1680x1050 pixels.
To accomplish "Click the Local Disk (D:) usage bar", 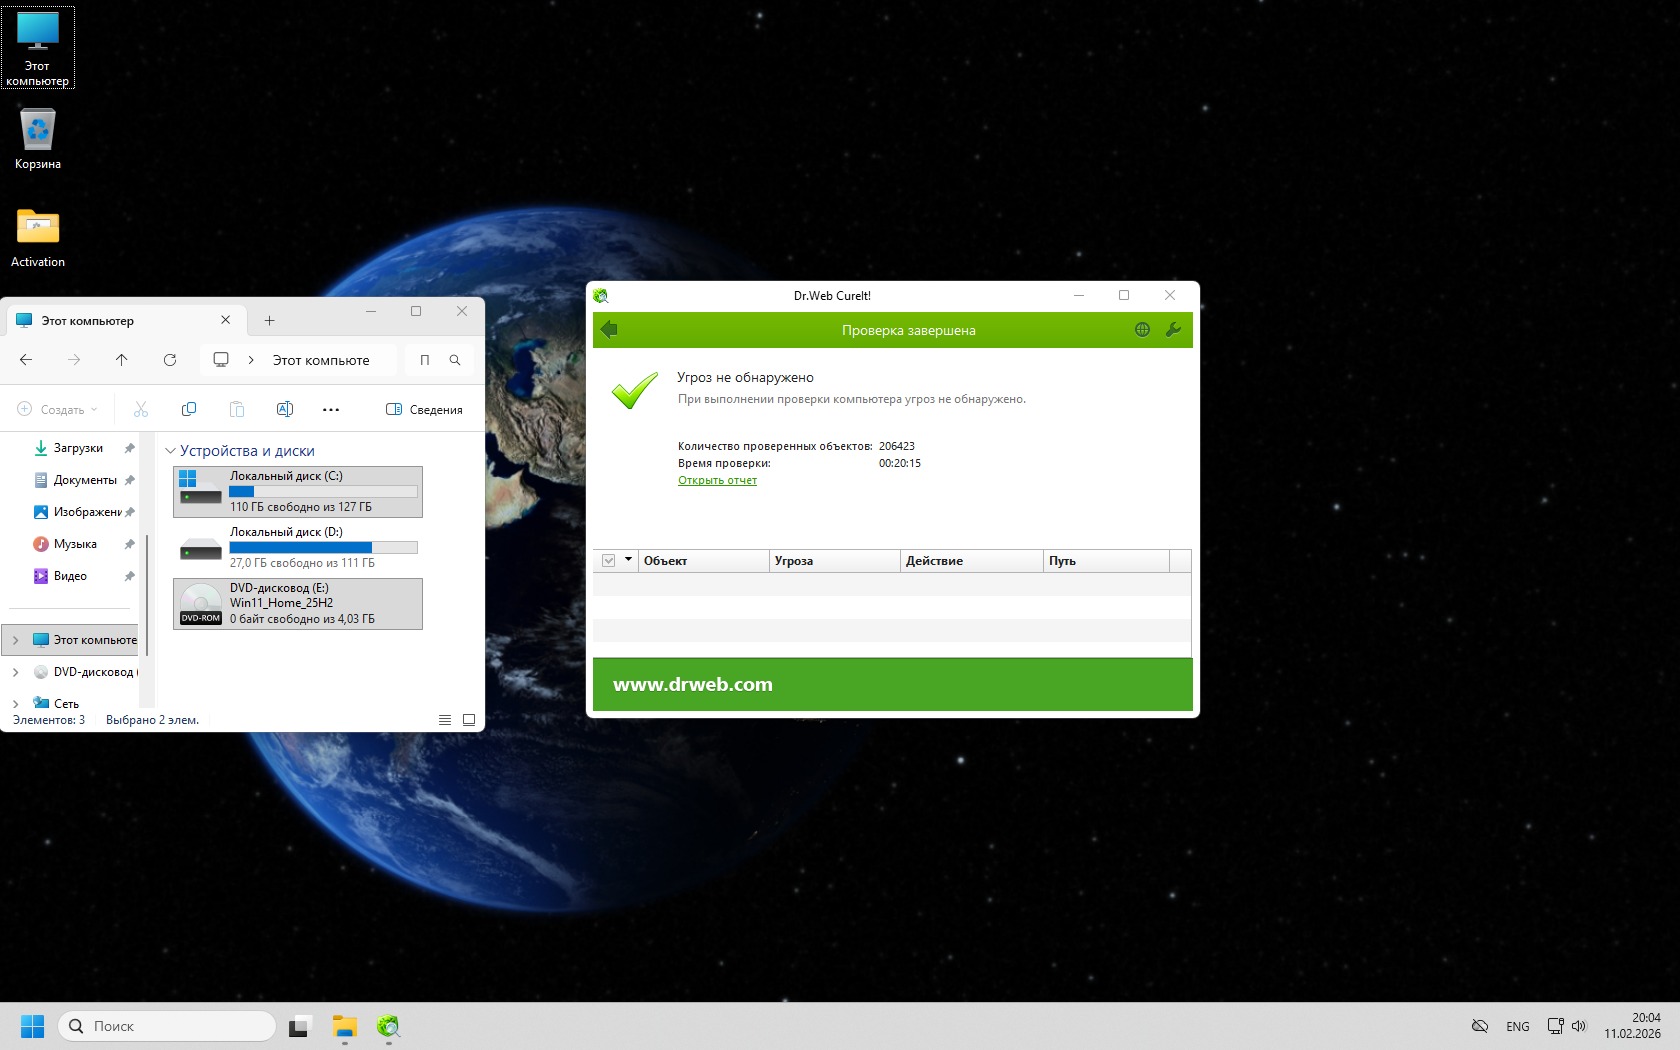I will click(x=323, y=547).
